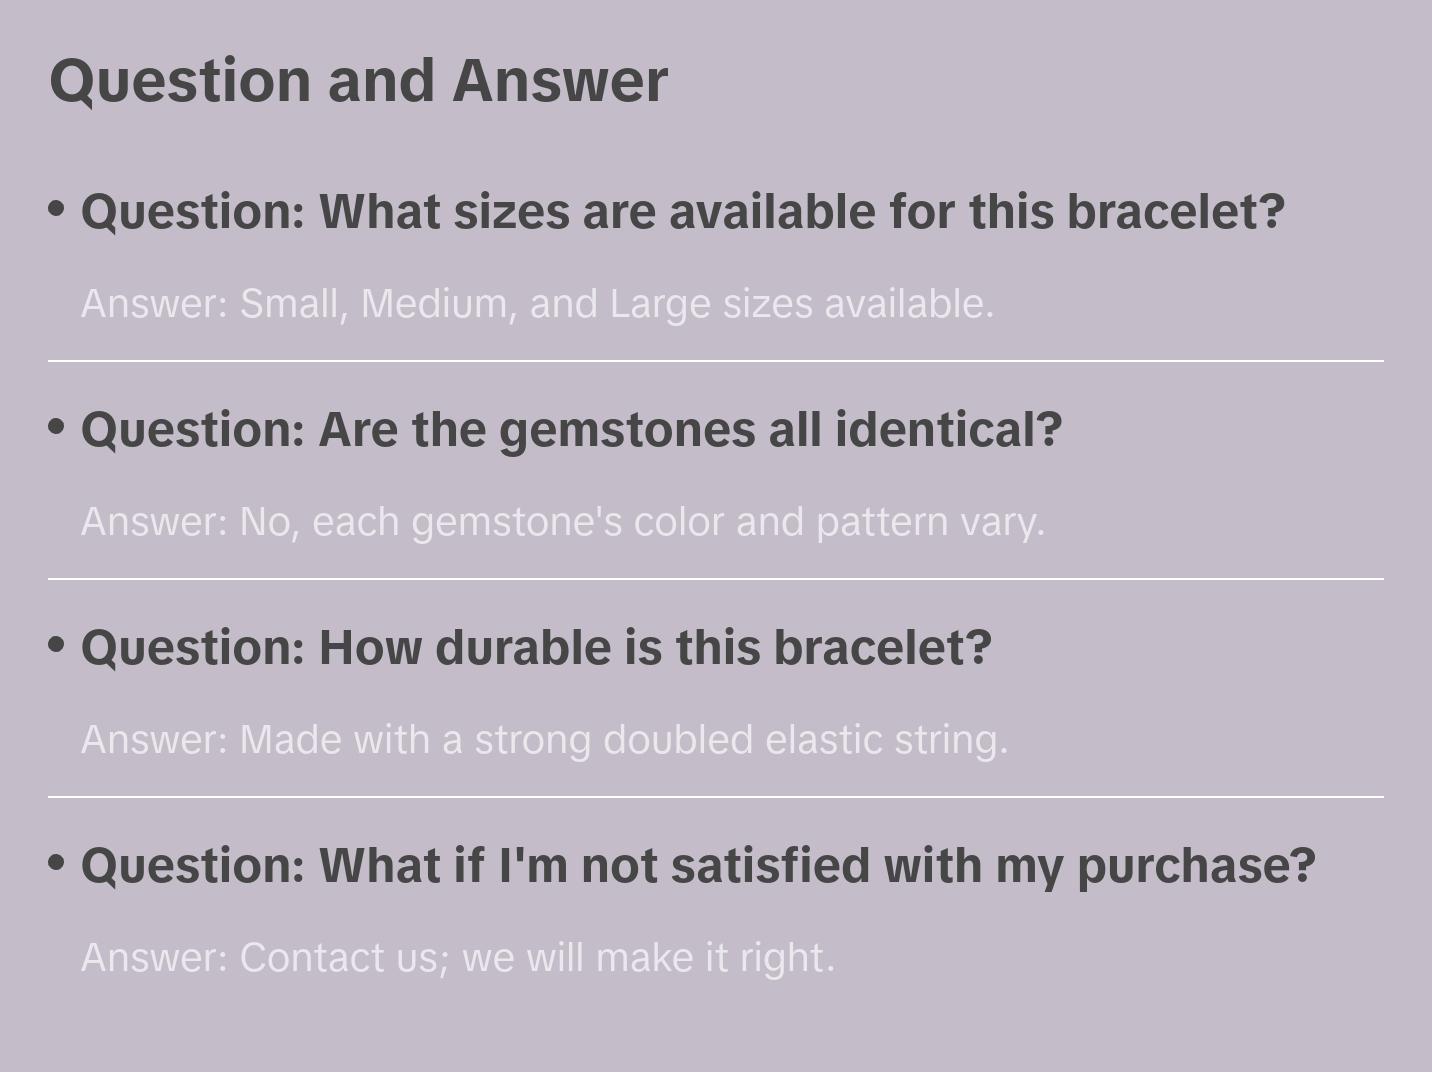
Task: Open the bracelet durability question
Action: (x=536, y=648)
